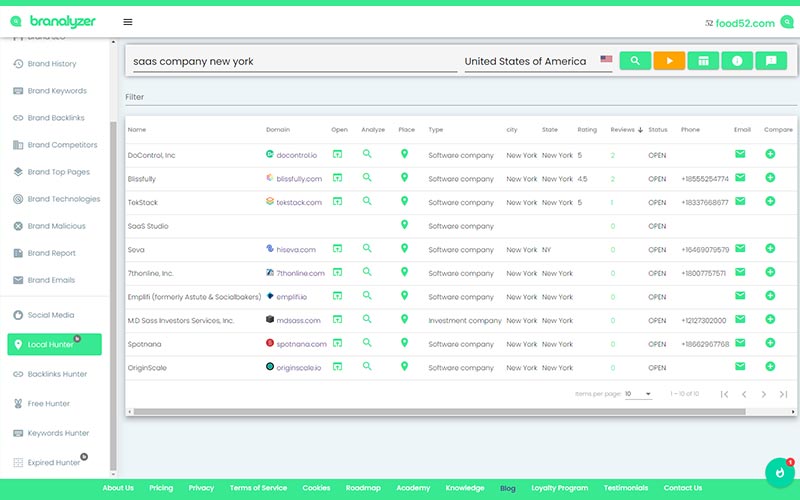Click the spotnana.com domain link

[x=301, y=344]
